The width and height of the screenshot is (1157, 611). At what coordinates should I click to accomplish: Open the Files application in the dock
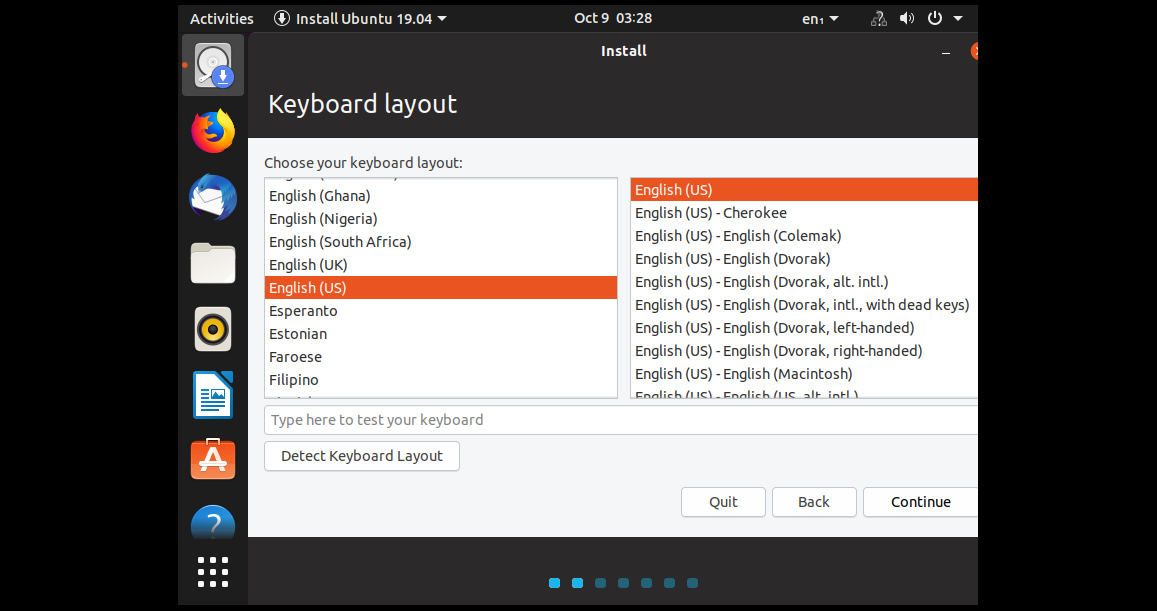(x=212, y=263)
